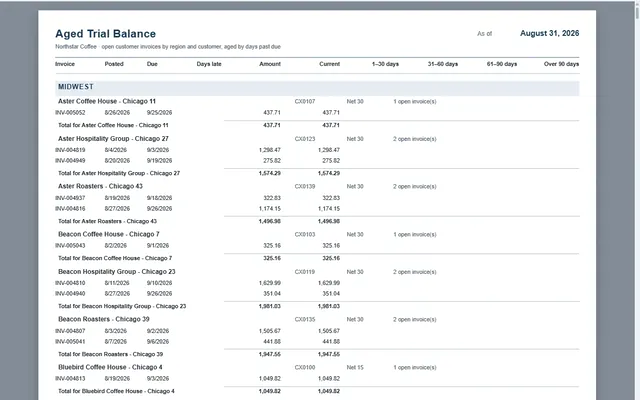Viewport: 640px width, 400px height.
Task: Click due date "9/18/2026" of INV-004937
Action: coord(160,198)
